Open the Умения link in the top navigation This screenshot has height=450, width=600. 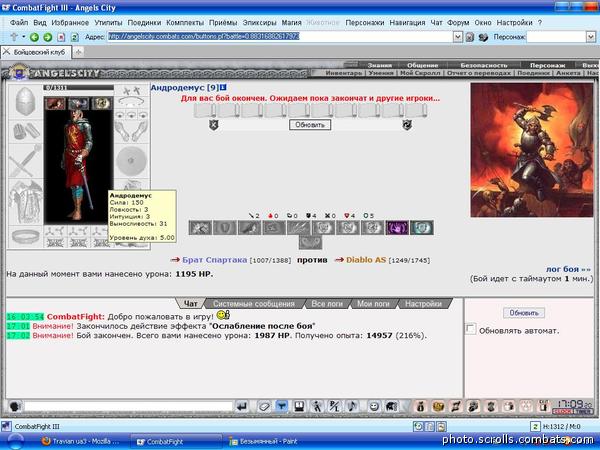(x=381, y=73)
